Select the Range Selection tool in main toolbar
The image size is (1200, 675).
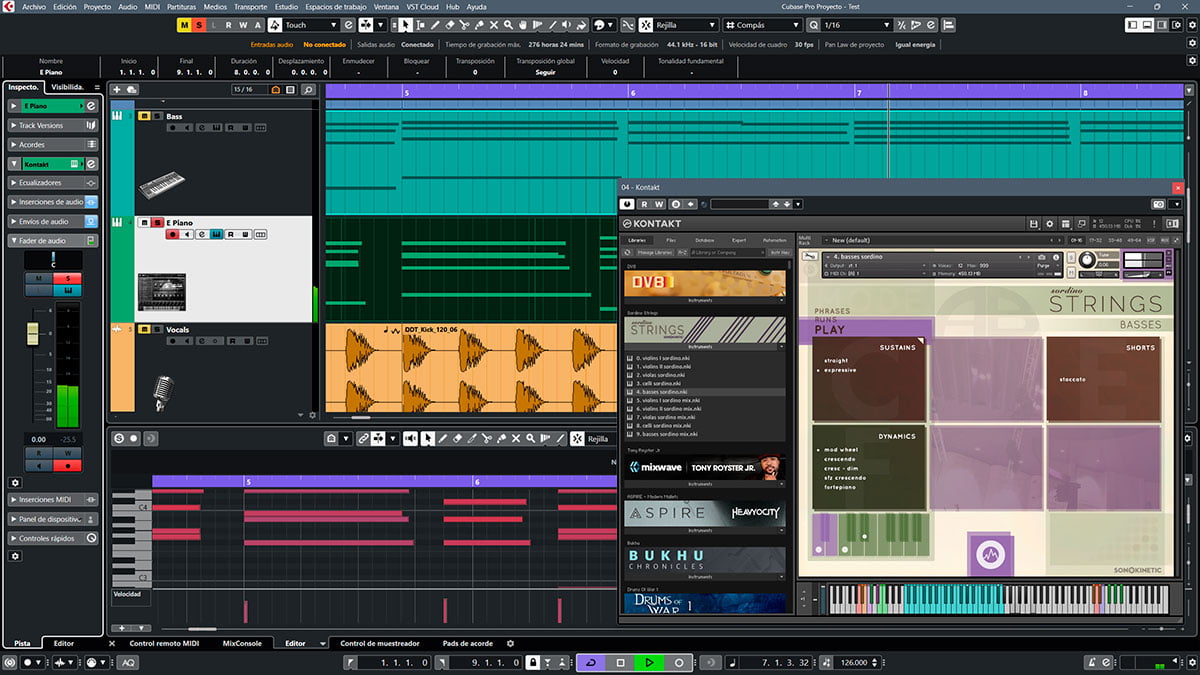[421, 25]
